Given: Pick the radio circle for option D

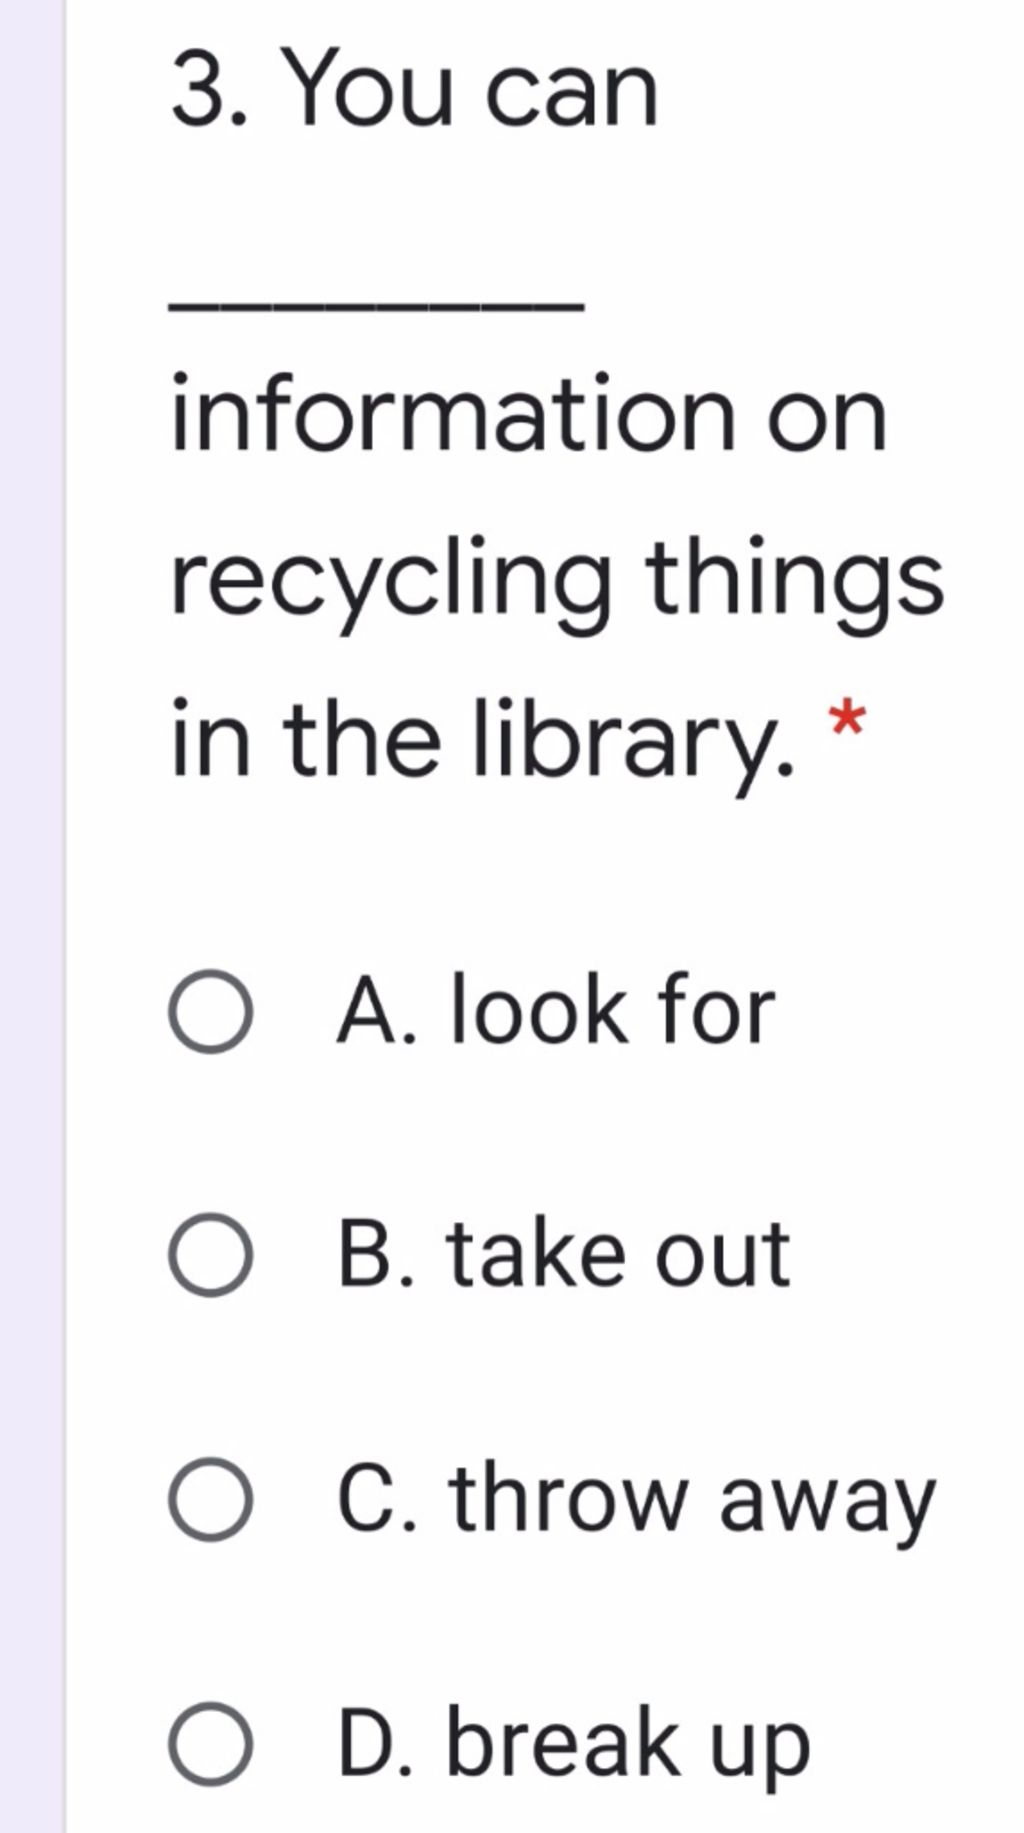Looking at the screenshot, I should point(209,1744).
